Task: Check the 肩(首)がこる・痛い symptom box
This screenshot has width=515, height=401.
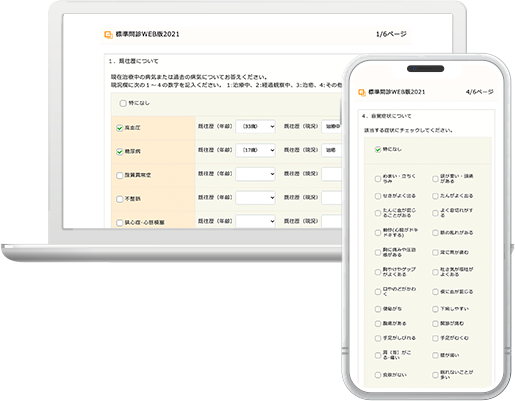Action: tap(378, 355)
